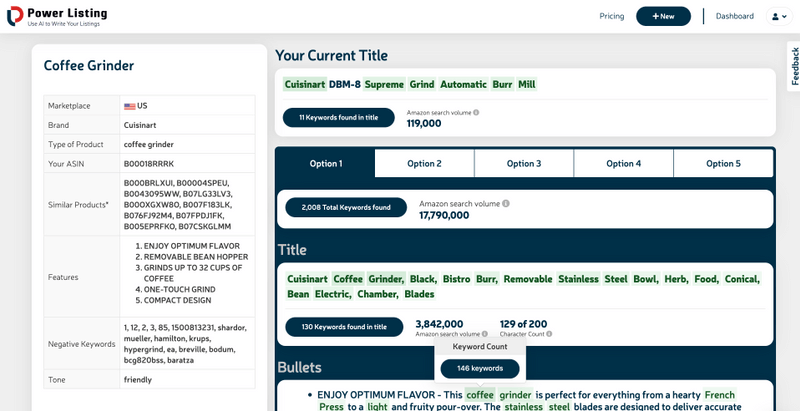
Task: Click keyword Bistro in the generated title
Action: 456,279
